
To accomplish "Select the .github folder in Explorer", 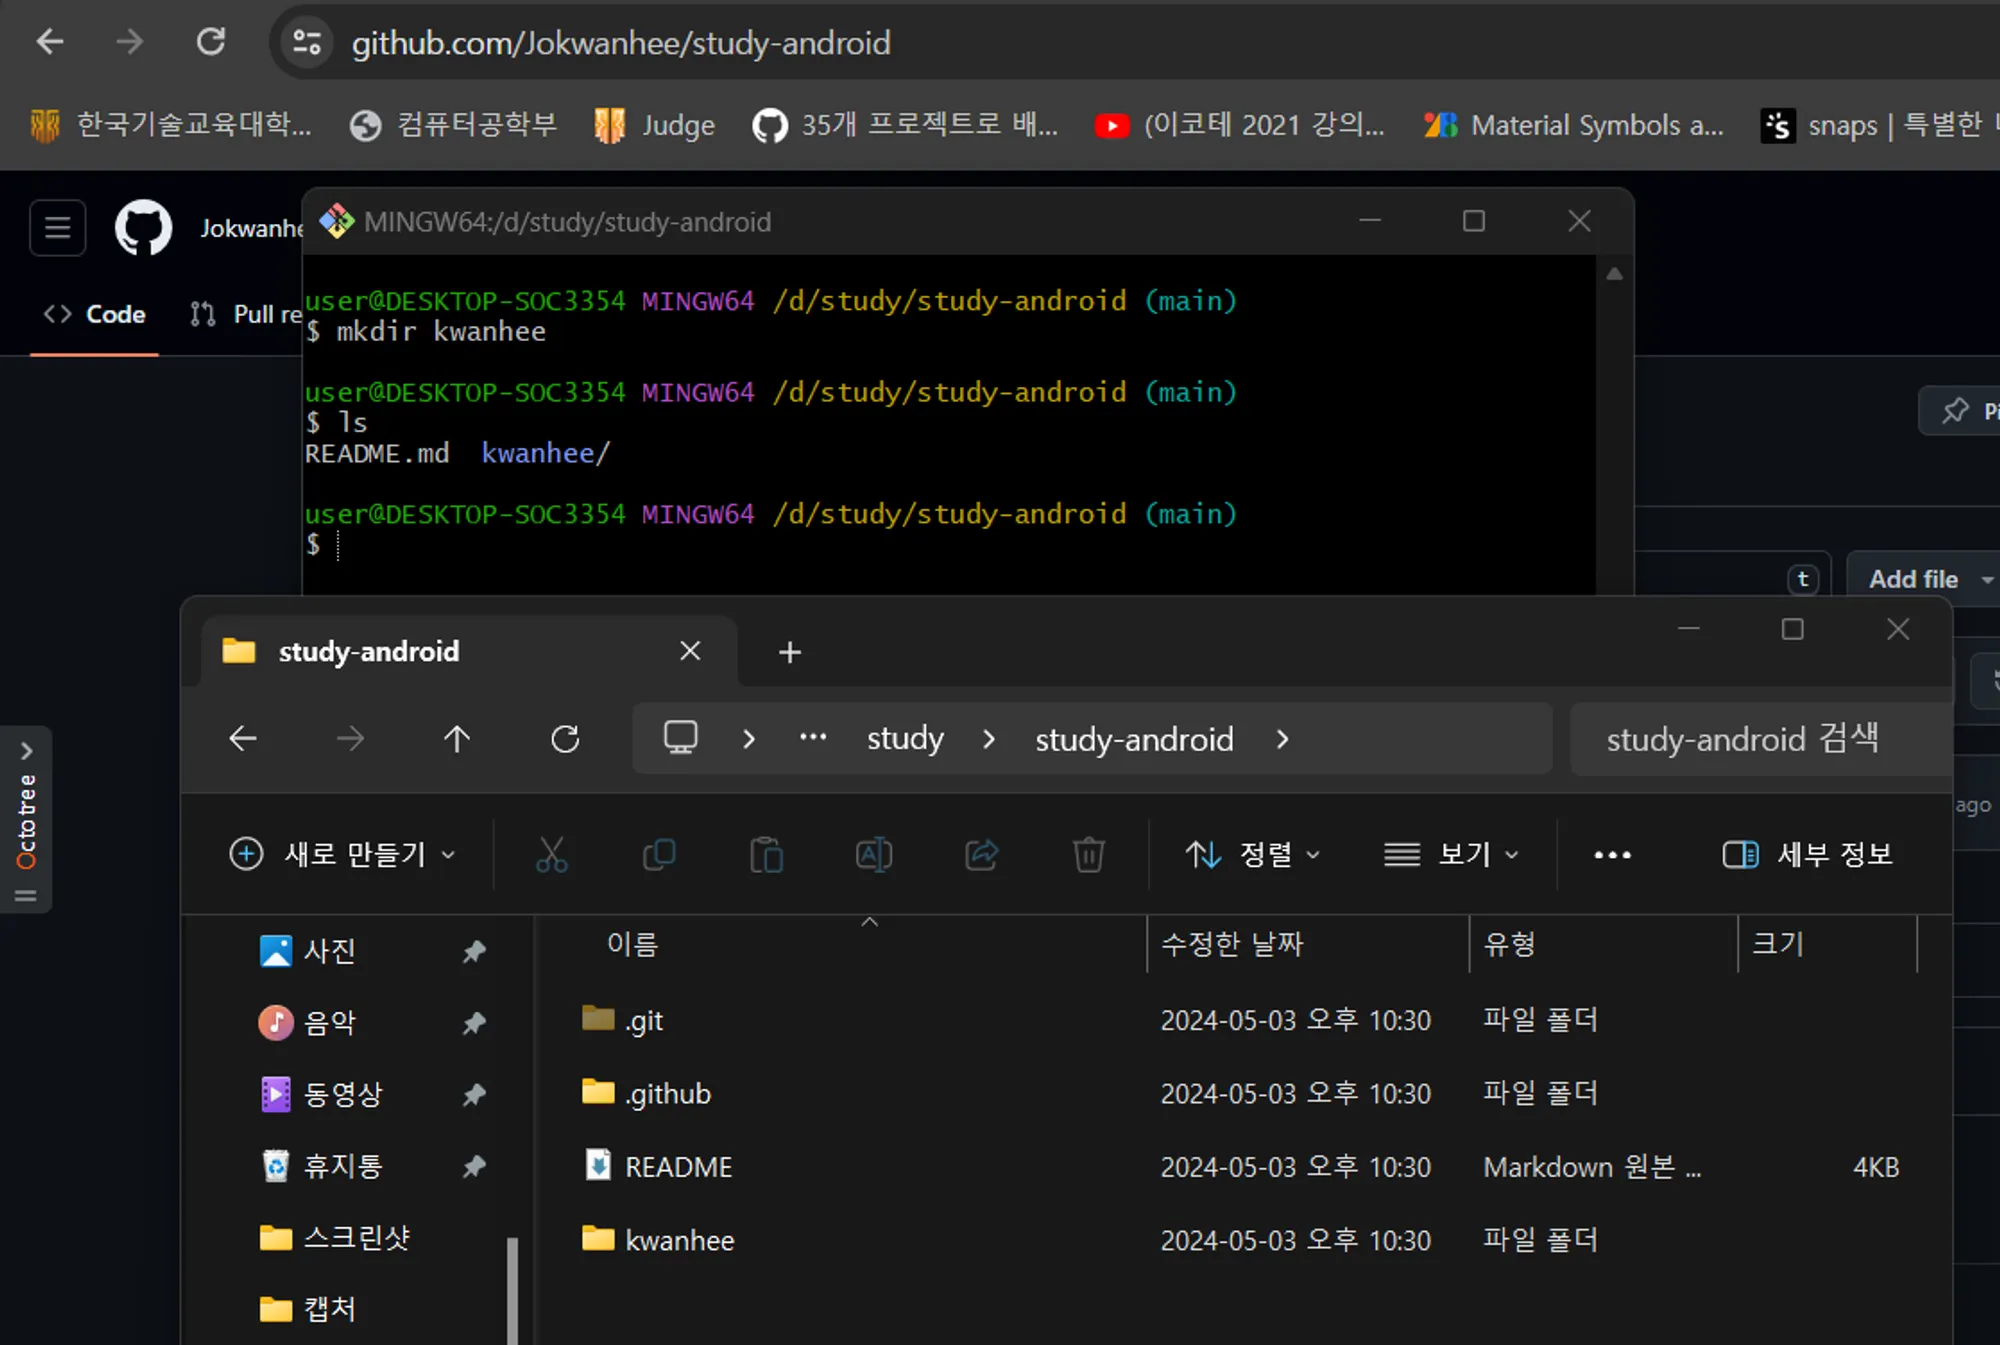I will 667,1093.
